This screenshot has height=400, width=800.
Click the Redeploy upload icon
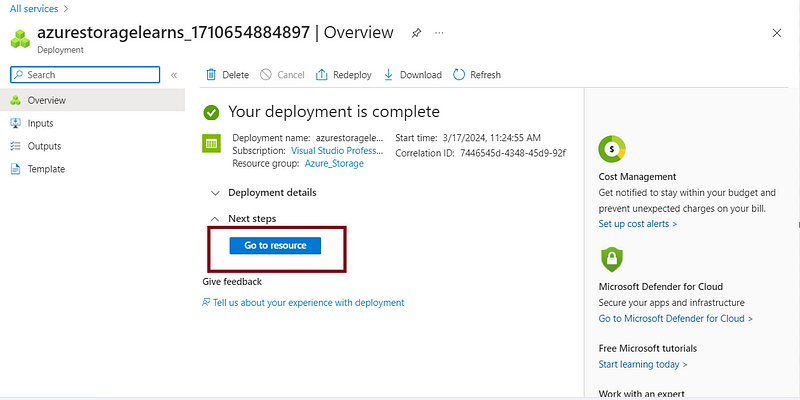tap(321, 75)
